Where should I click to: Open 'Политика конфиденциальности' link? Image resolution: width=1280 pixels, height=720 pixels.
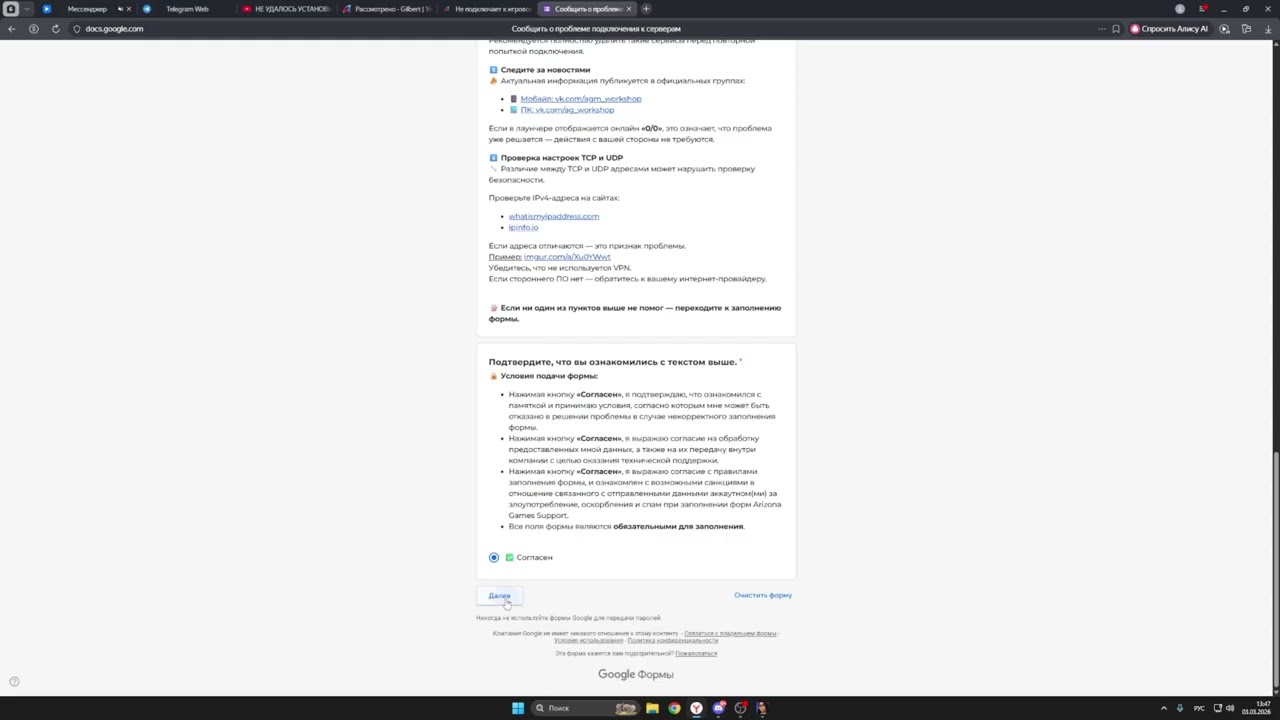(x=672, y=640)
